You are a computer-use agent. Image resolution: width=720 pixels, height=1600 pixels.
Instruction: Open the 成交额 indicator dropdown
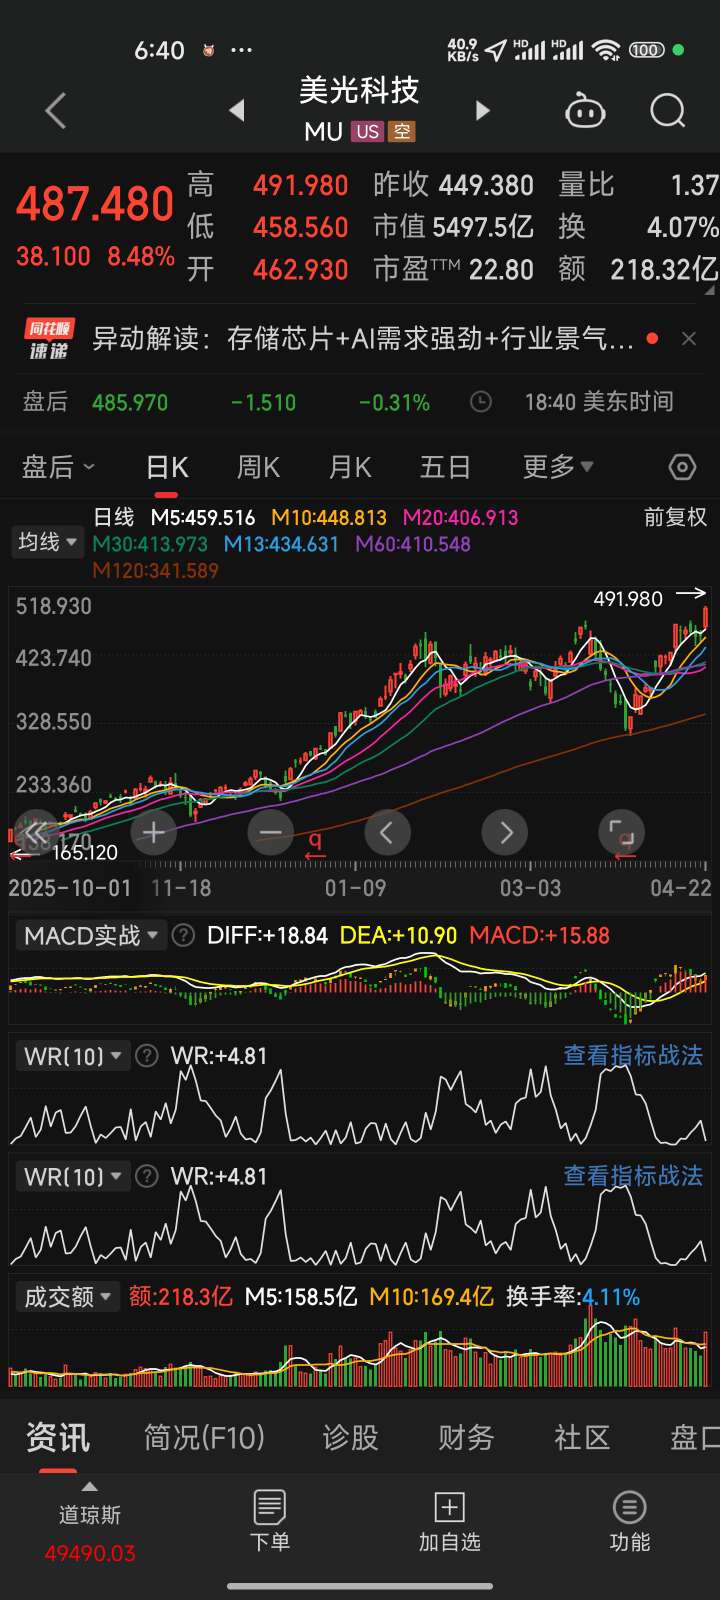coord(68,1297)
